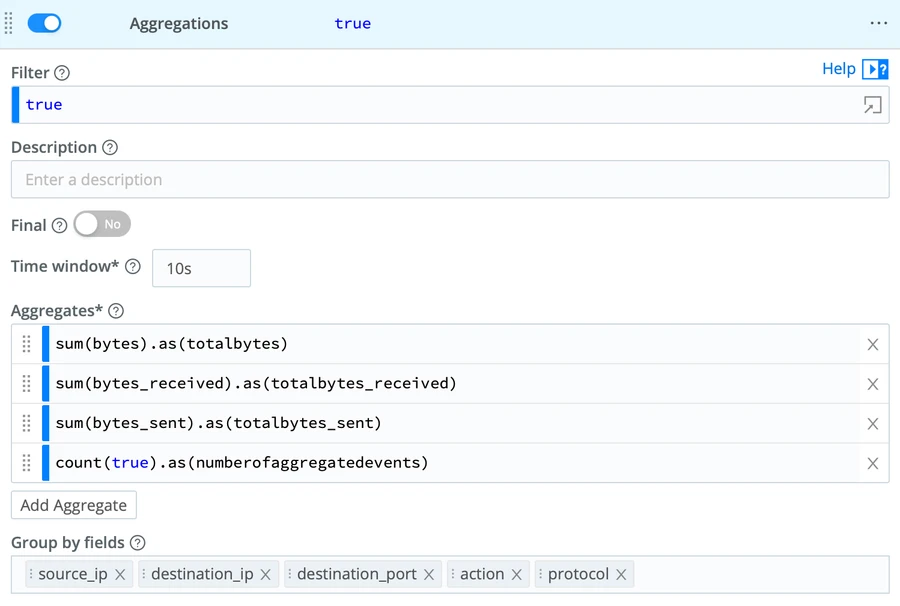Click the Help link
This screenshot has height=606, width=900.
(838, 69)
